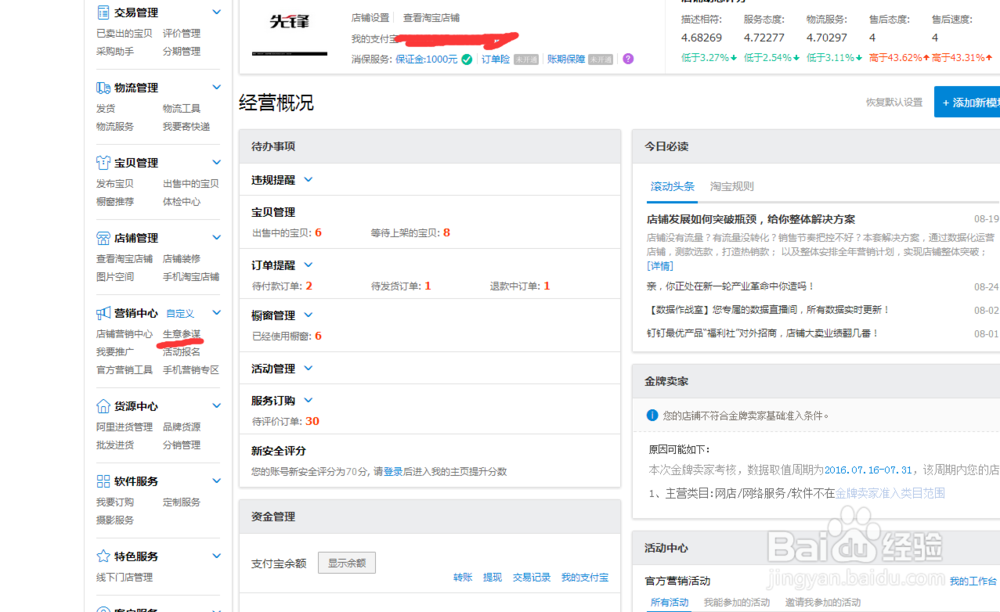The width and height of the screenshot is (1000, 612).
Task: Open headline 店铺发展如何突破瓶颈
Action: coord(751,219)
